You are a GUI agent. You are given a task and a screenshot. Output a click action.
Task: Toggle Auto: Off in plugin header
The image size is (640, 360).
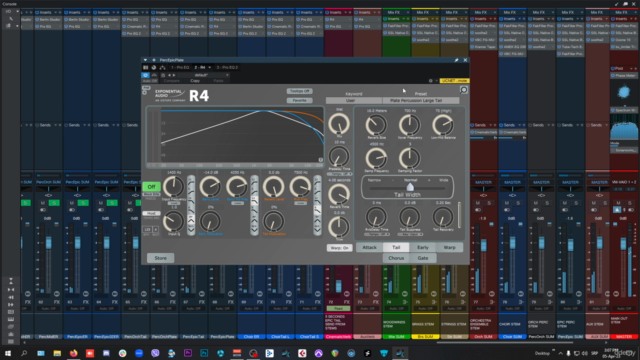click(149, 81)
